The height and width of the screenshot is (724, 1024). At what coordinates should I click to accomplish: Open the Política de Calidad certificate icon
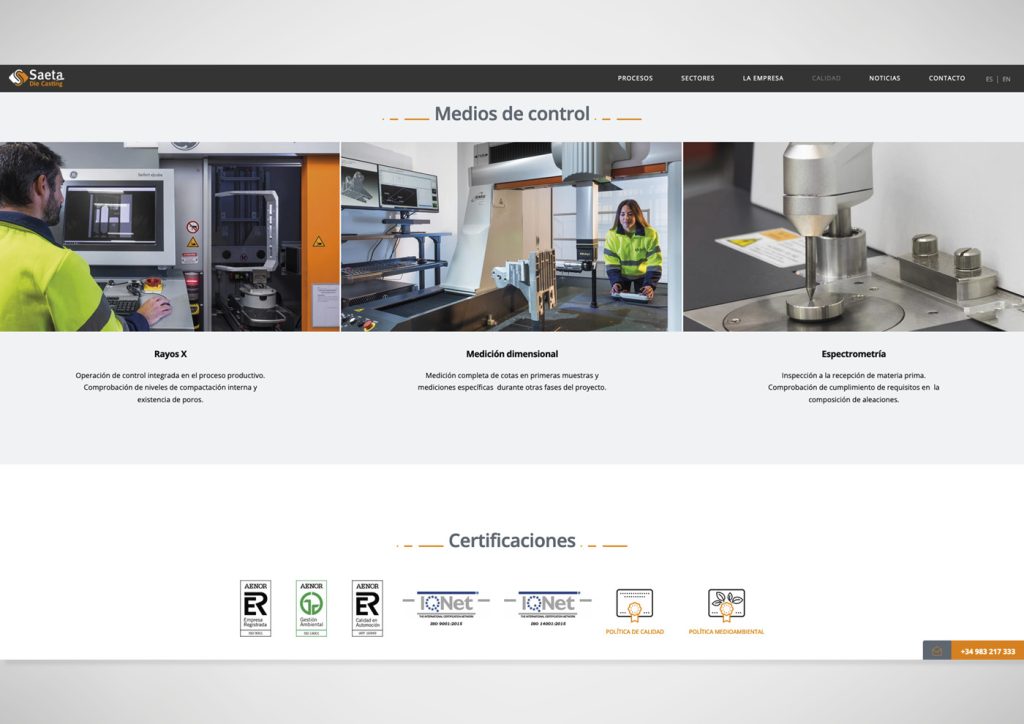pyautogui.click(x=635, y=604)
